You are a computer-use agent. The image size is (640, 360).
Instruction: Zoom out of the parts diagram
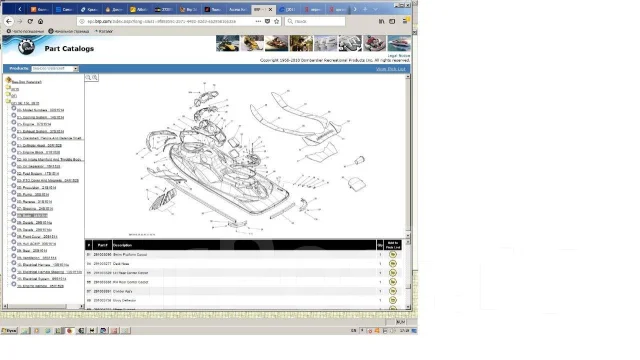tap(95, 78)
